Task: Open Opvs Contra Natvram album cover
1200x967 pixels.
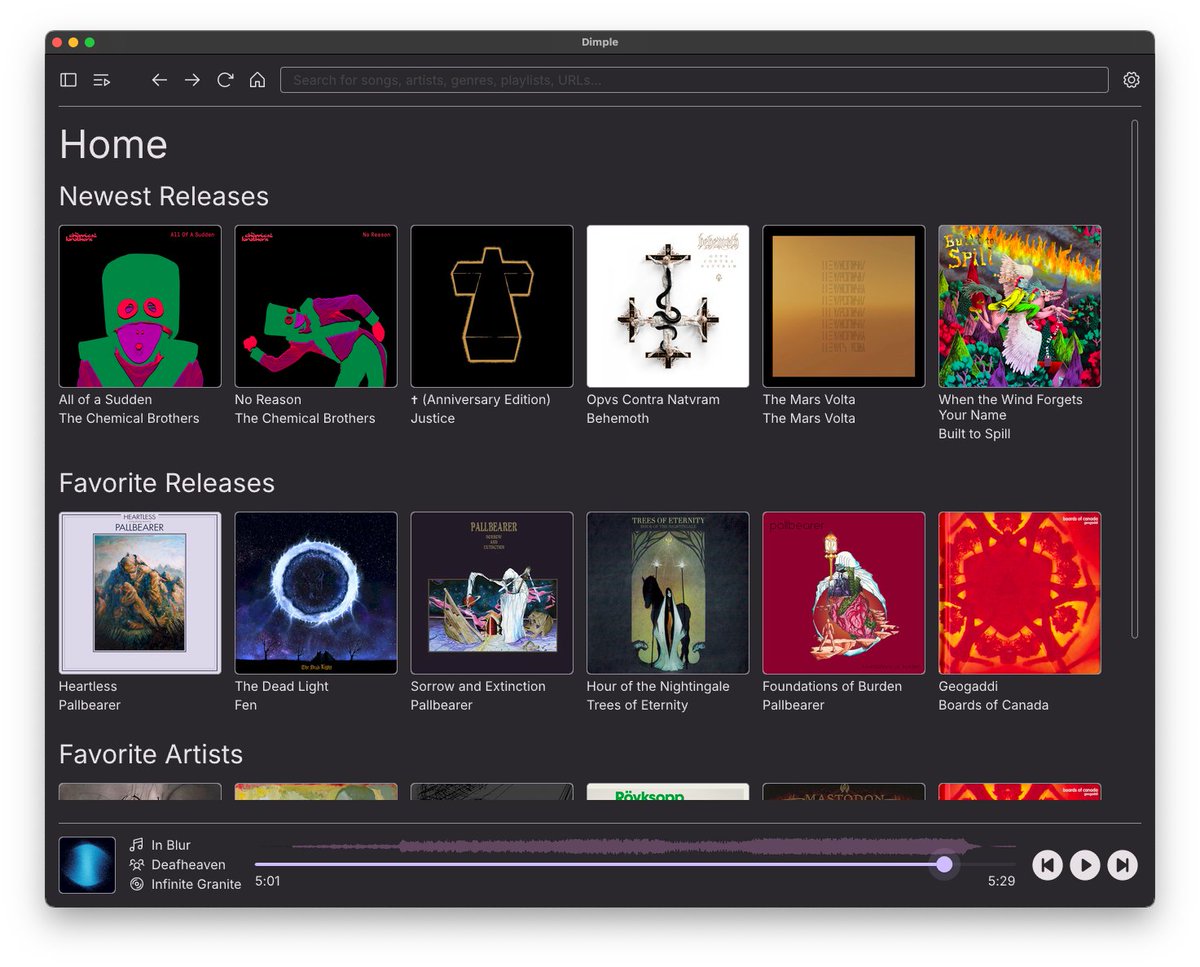Action: click(x=668, y=306)
